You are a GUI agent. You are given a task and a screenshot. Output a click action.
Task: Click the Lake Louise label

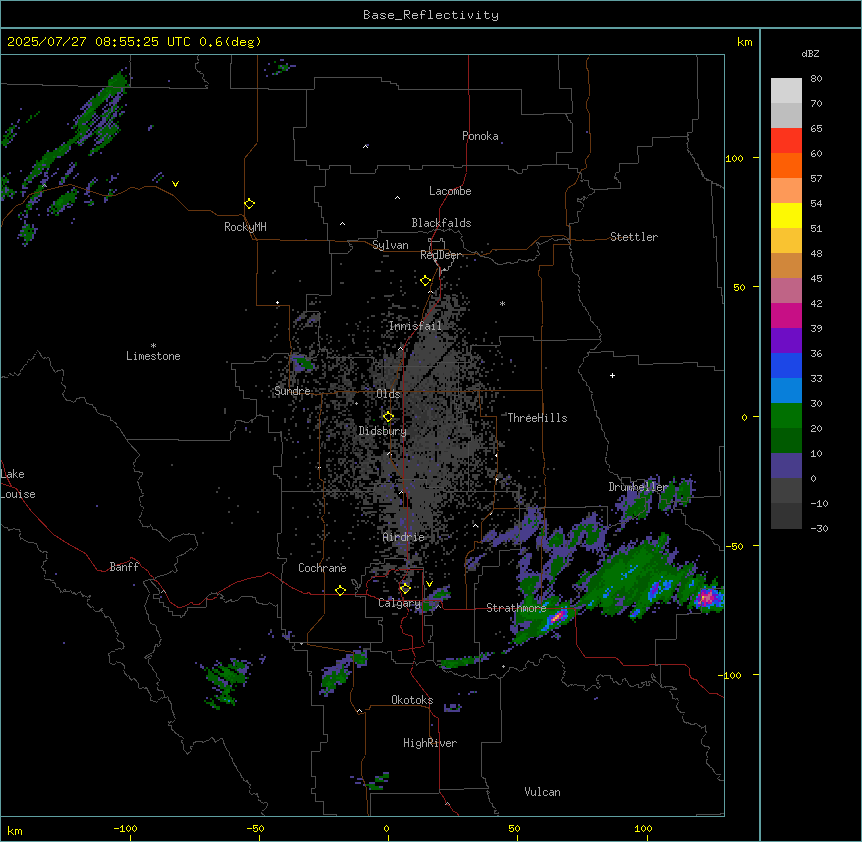point(18,484)
